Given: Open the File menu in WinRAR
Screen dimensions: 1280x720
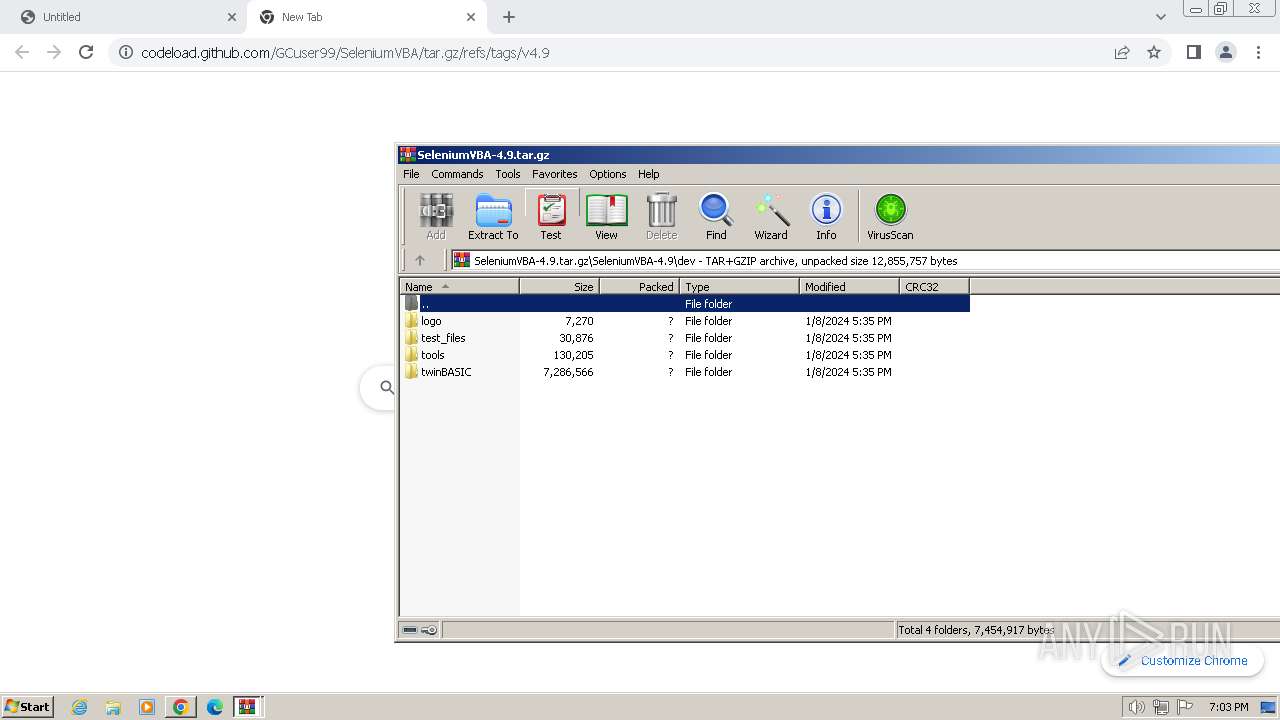Looking at the screenshot, I should [411, 174].
